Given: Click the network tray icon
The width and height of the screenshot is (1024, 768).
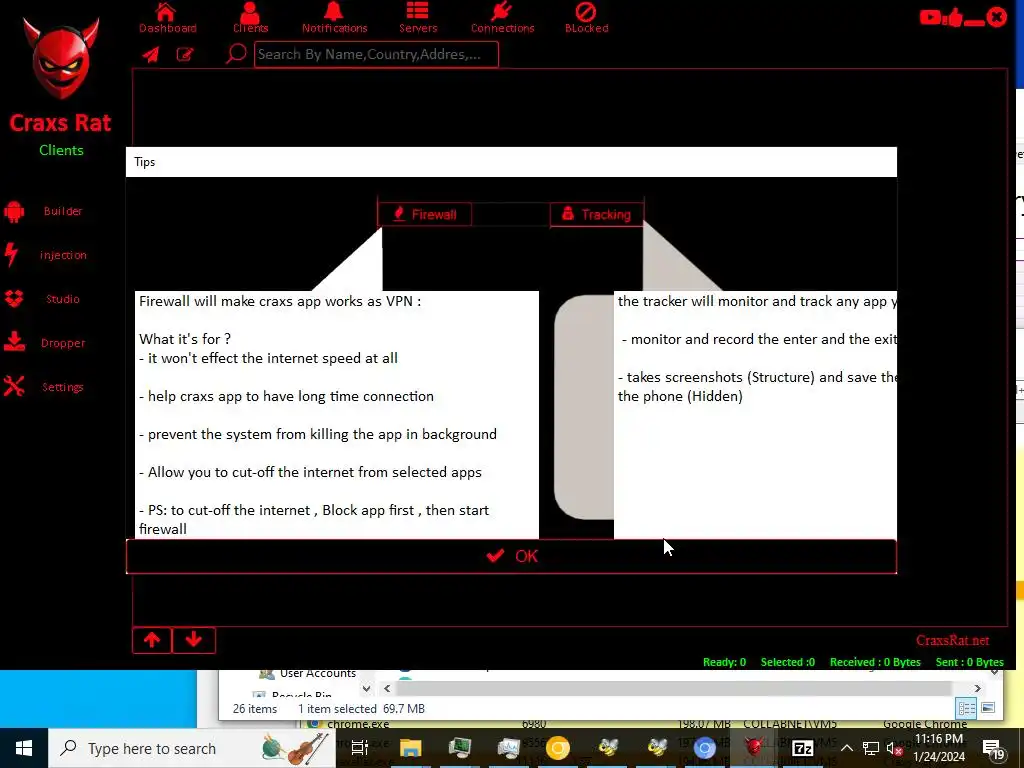Looking at the screenshot, I should 871,748.
